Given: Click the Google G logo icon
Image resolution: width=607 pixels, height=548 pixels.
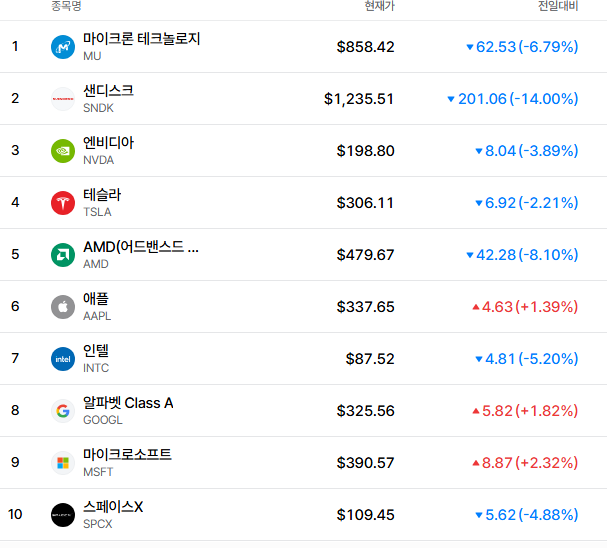Looking at the screenshot, I should (x=63, y=411).
